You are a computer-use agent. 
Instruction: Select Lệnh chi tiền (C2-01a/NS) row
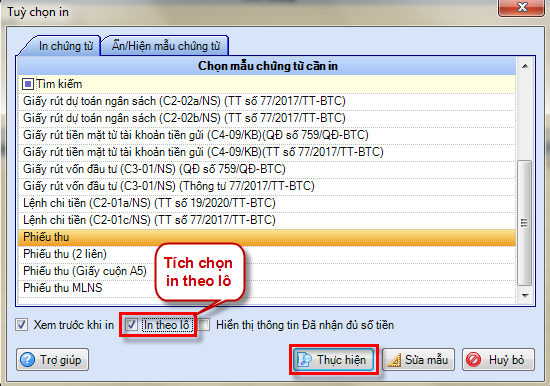pos(267,203)
